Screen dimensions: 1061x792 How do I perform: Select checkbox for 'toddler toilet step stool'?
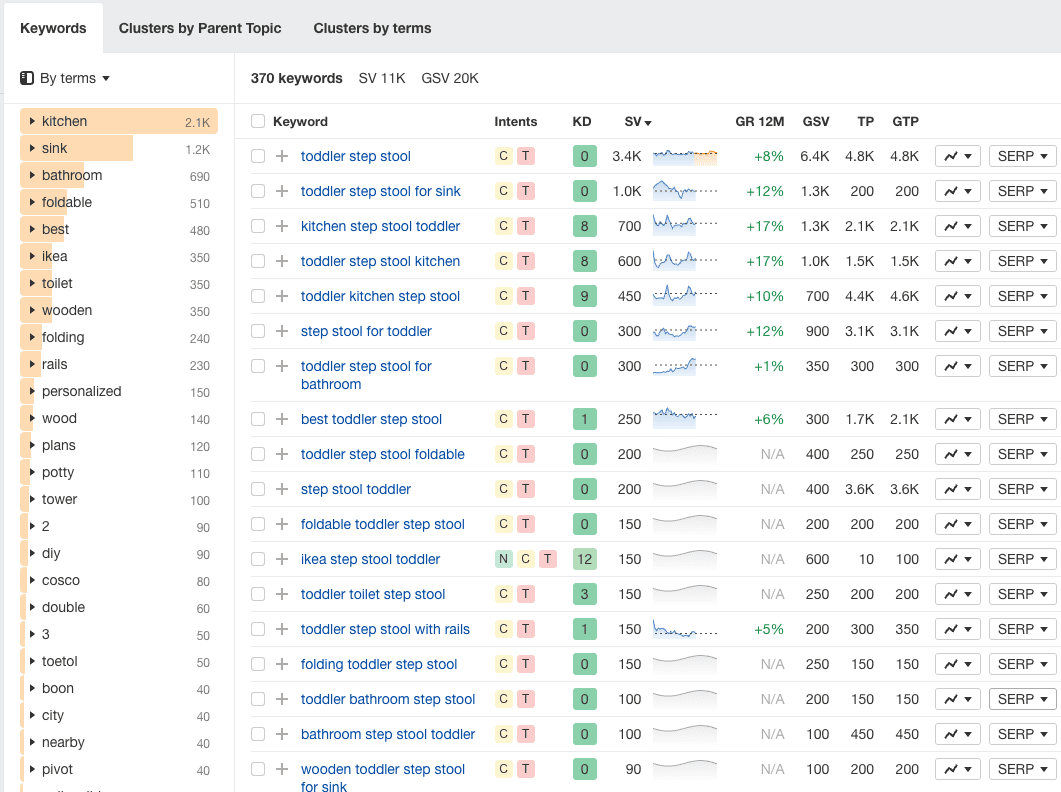258,594
